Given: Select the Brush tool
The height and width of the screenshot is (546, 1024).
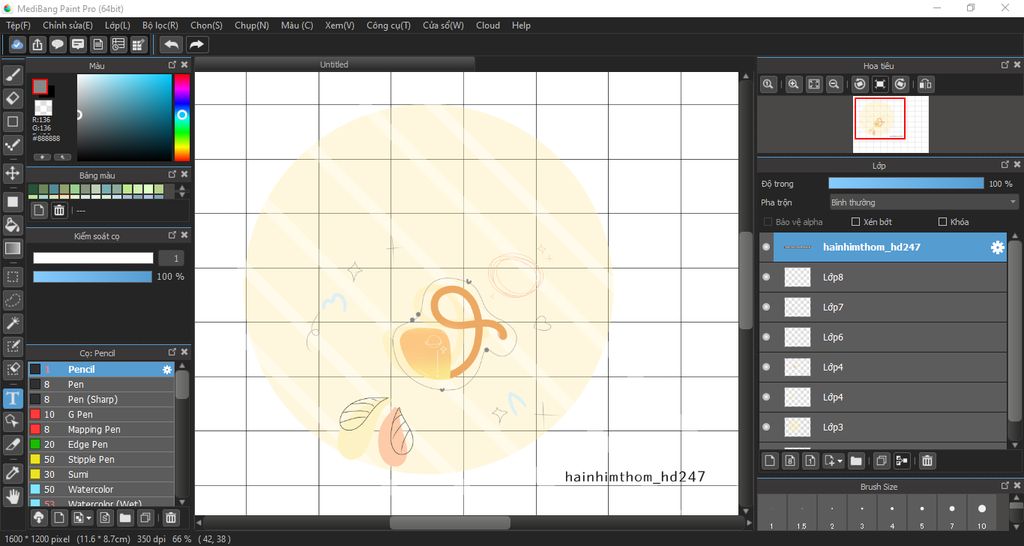Looking at the screenshot, I should pos(12,76).
